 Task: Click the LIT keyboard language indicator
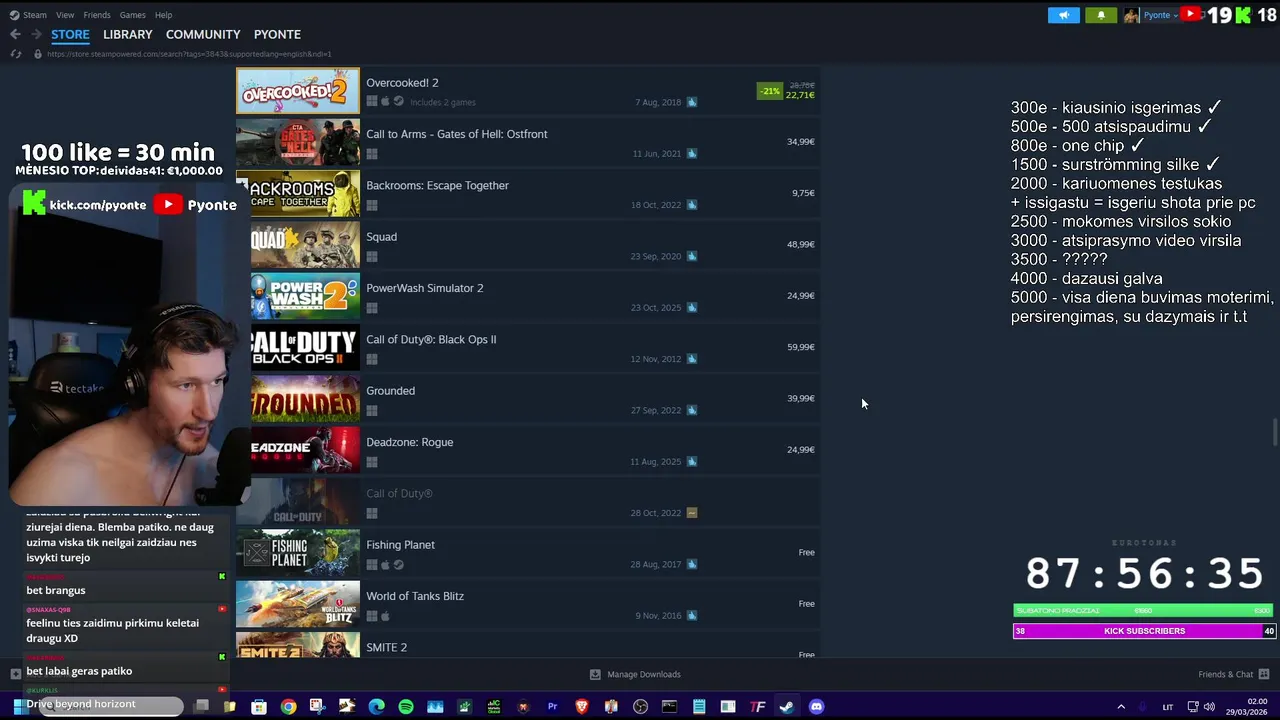[1167, 708]
